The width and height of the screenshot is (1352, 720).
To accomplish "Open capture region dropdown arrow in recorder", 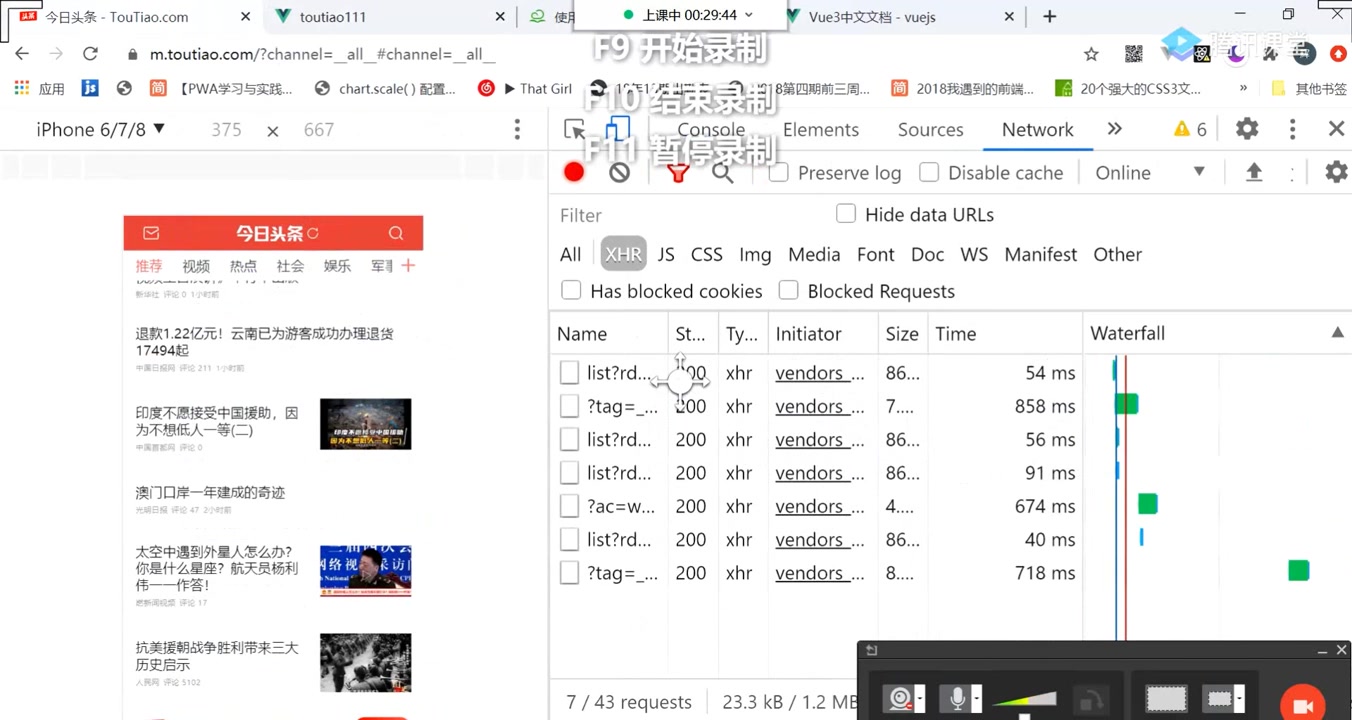I will [1239, 698].
